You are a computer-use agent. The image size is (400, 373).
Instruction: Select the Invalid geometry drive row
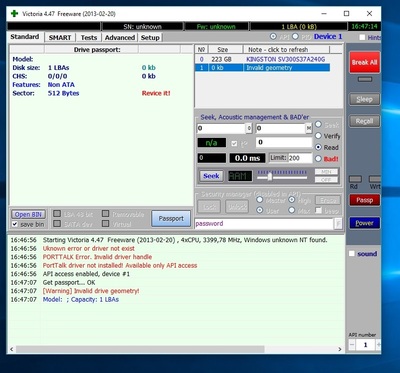point(263,68)
